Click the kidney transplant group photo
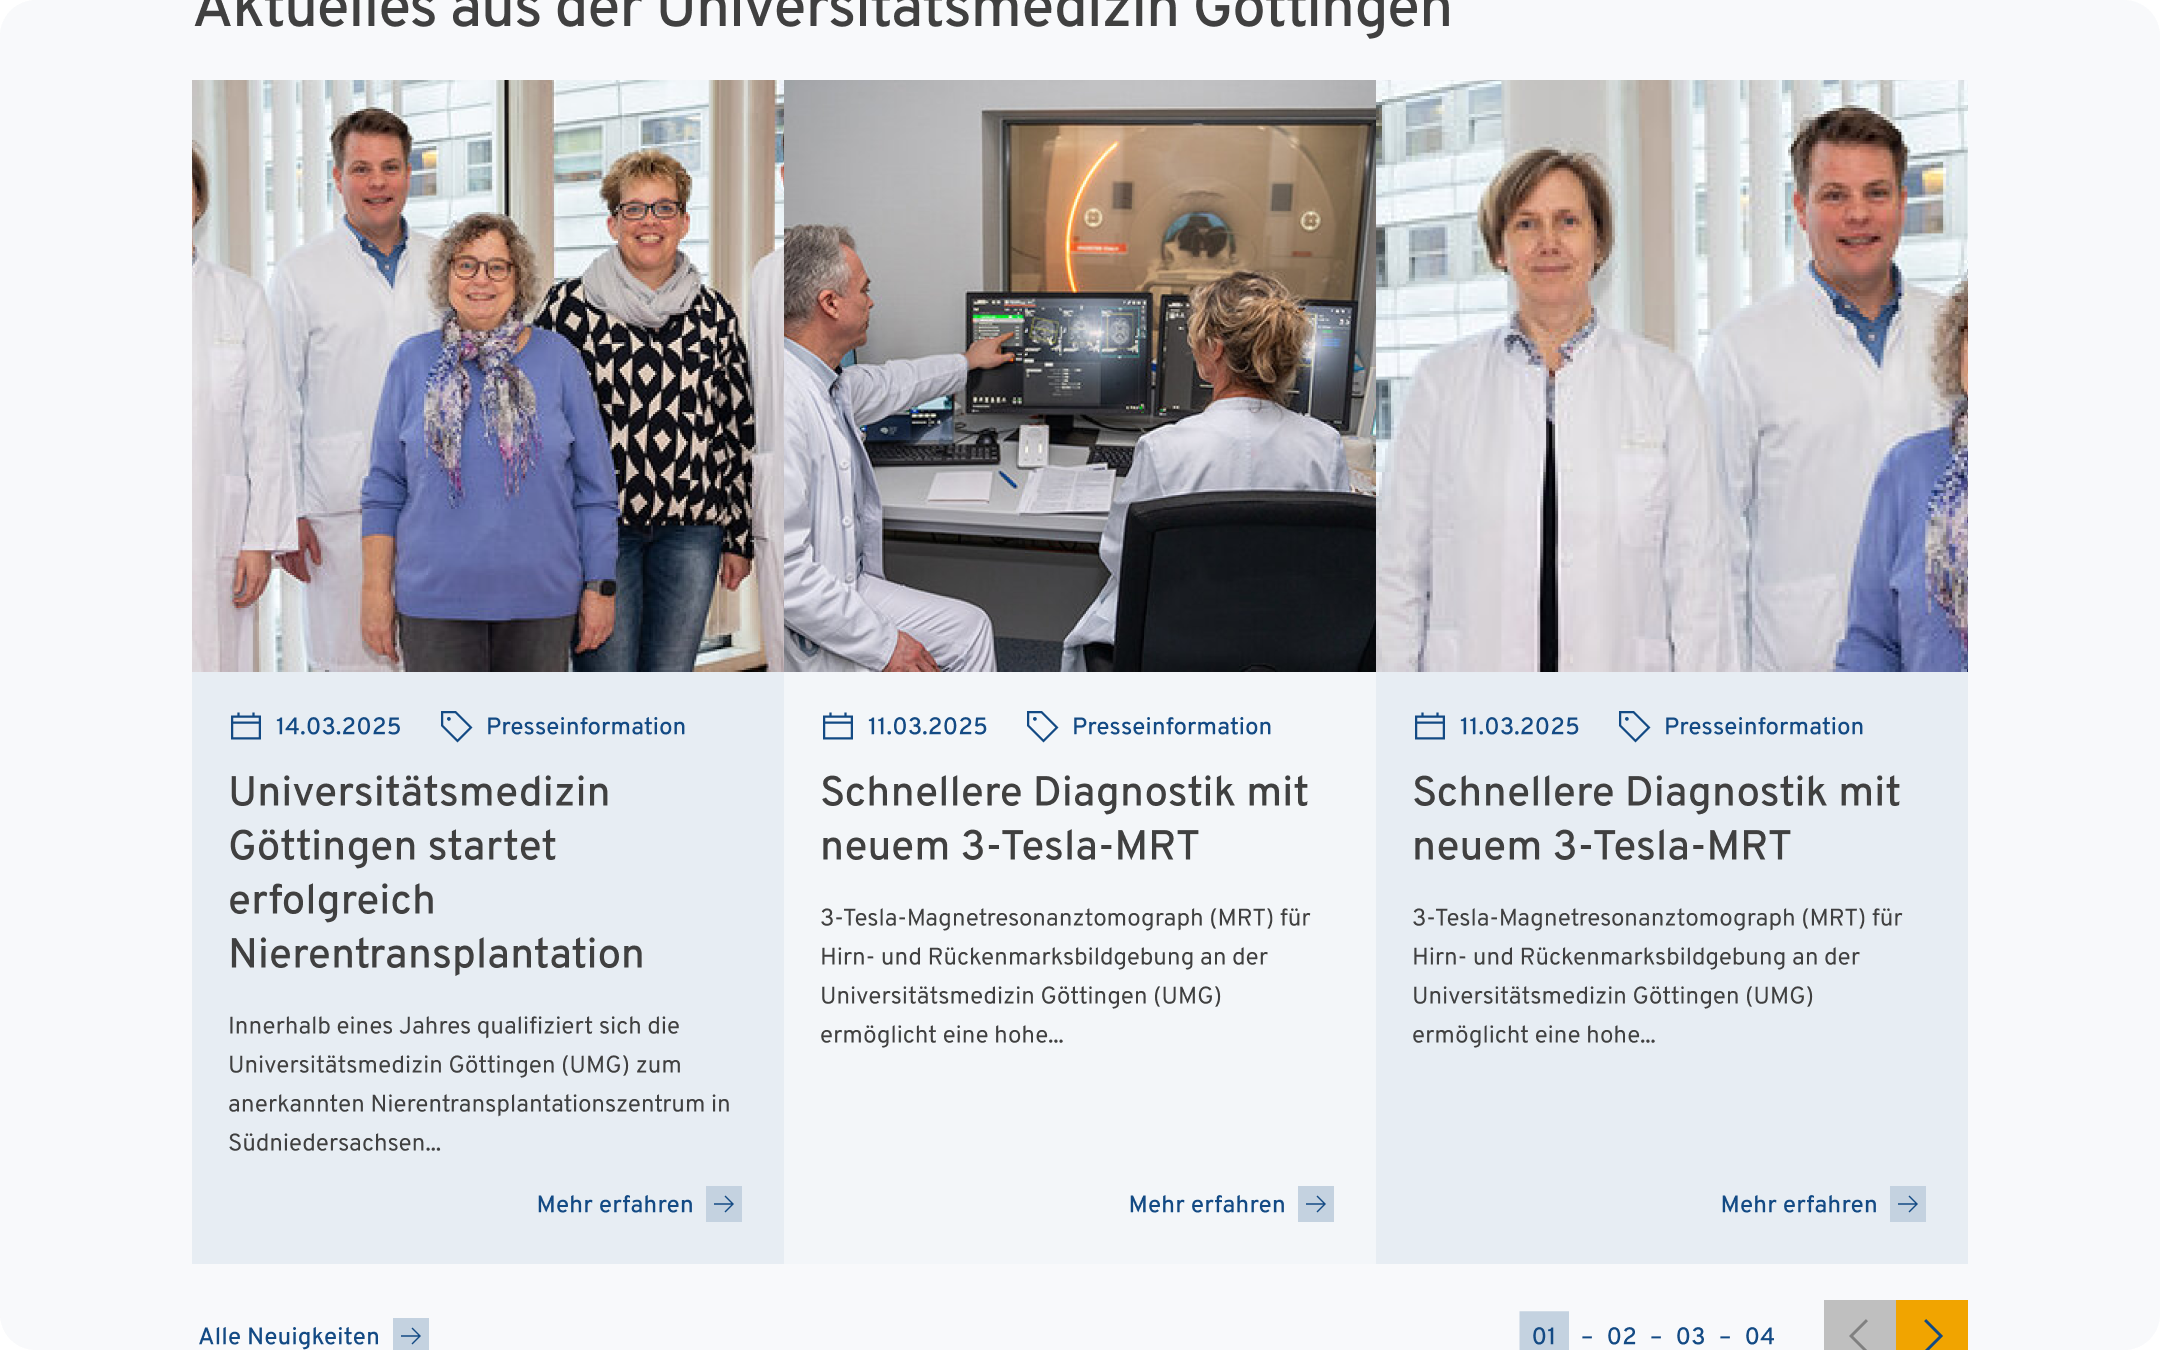 pos(487,376)
